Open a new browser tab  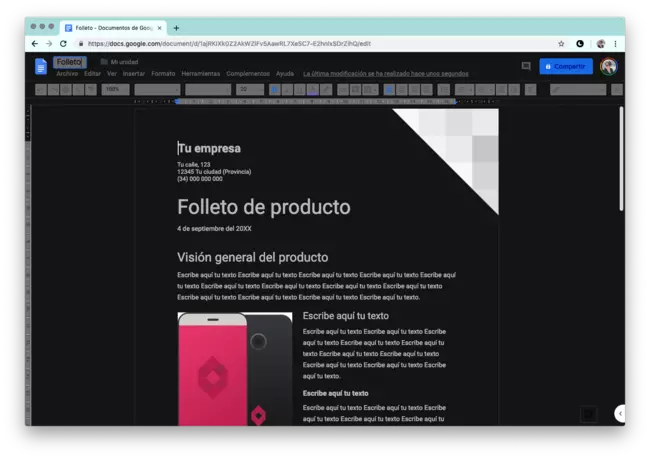pyautogui.click(x=177, y=28)
